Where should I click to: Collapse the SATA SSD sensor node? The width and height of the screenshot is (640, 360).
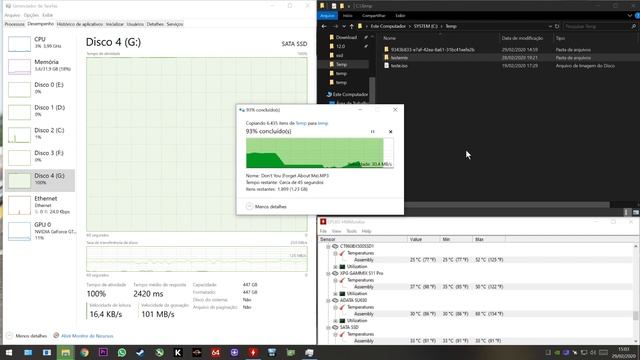click(328, 327)
